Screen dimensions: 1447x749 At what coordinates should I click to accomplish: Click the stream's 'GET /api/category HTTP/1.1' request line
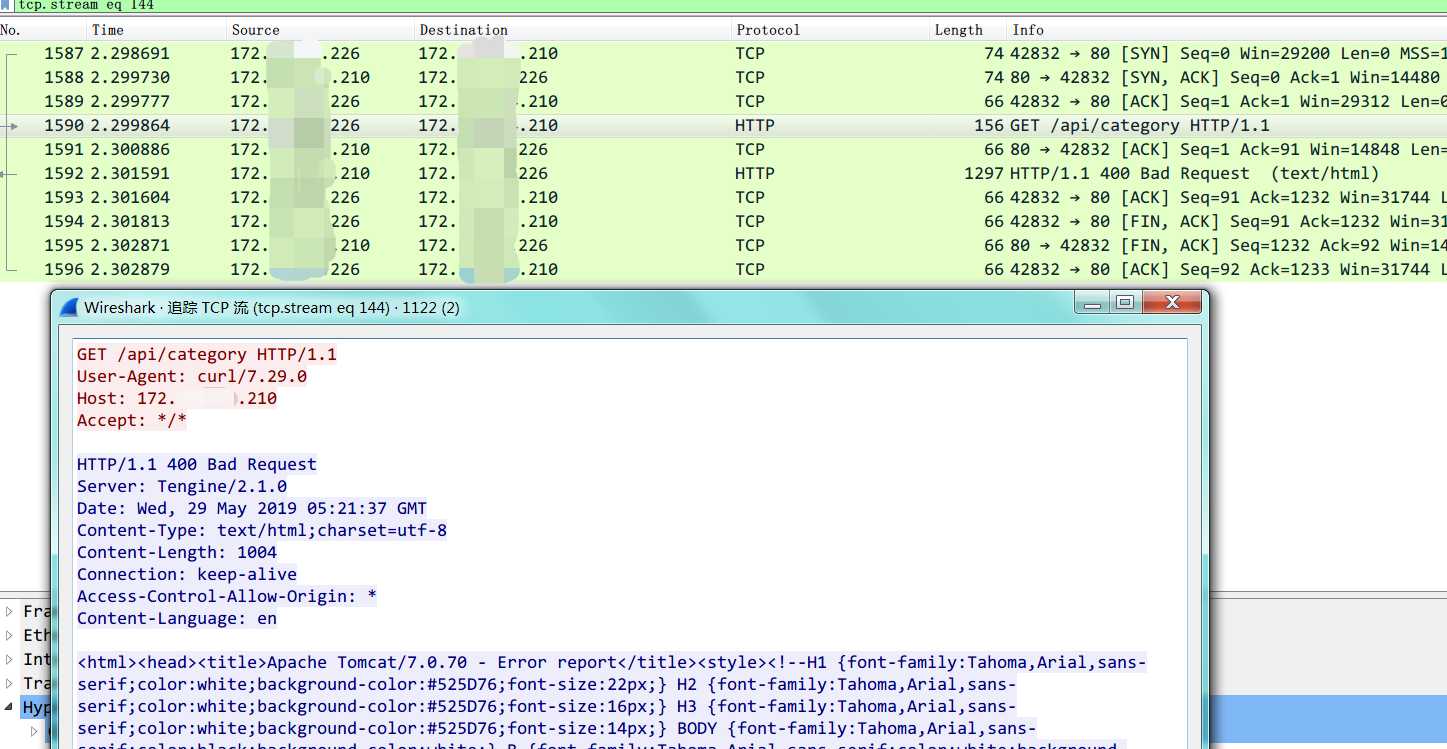pyautogui.click(x=207, y=354)
